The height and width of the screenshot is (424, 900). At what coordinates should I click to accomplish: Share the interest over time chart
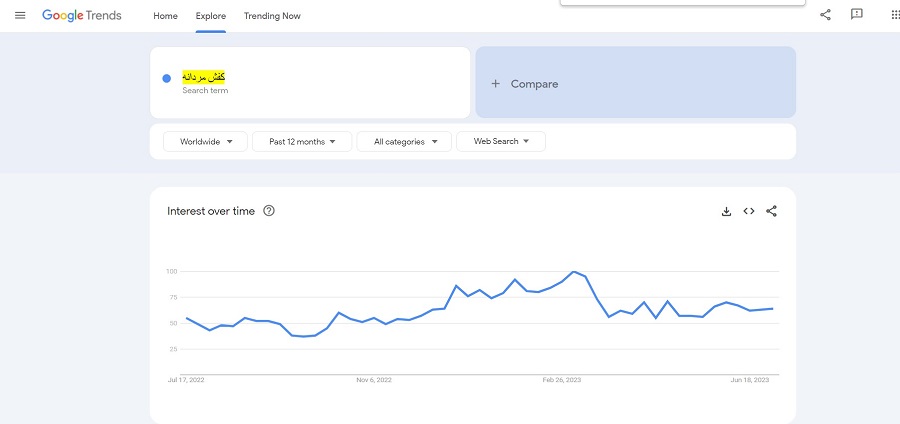point(771,211)
